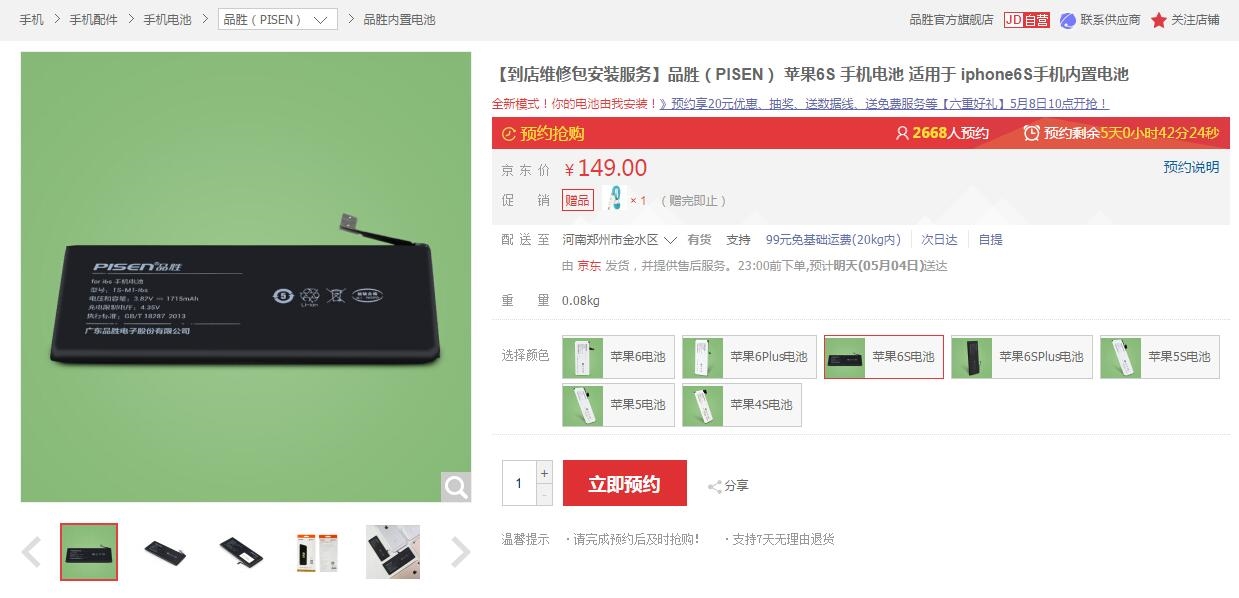Expand the delivery region 河南郑州市金水区 dropdown
This screenshot has width=1239, height=598.
620,240
